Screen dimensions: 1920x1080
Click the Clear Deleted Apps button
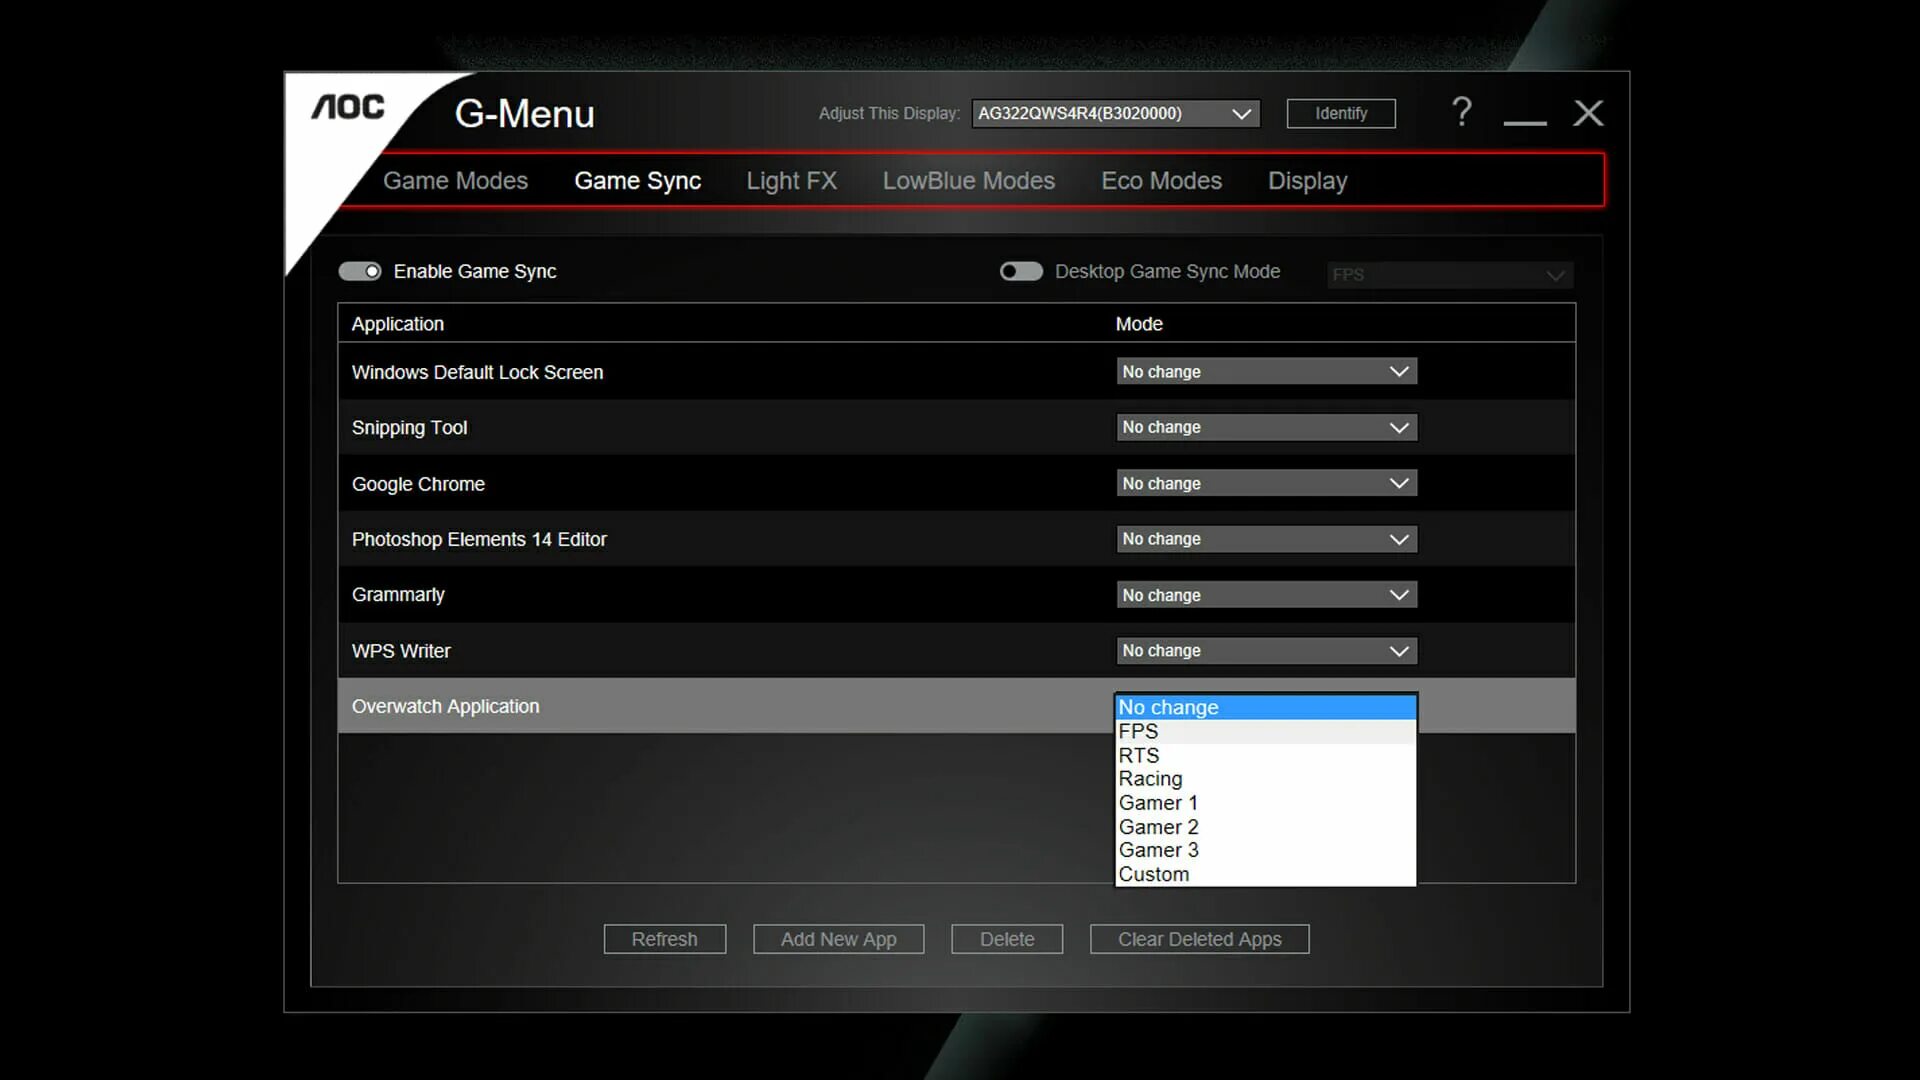(1199, 939)
